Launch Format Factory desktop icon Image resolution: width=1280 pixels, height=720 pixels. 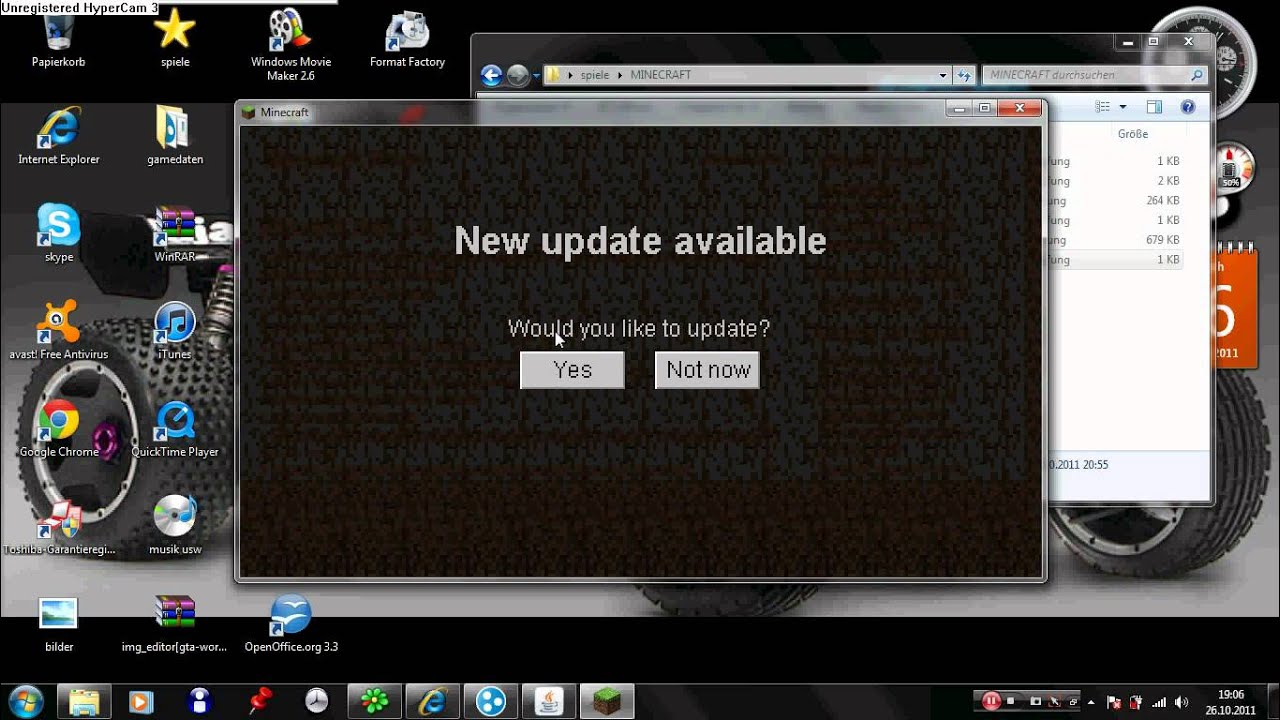point(408,40)
